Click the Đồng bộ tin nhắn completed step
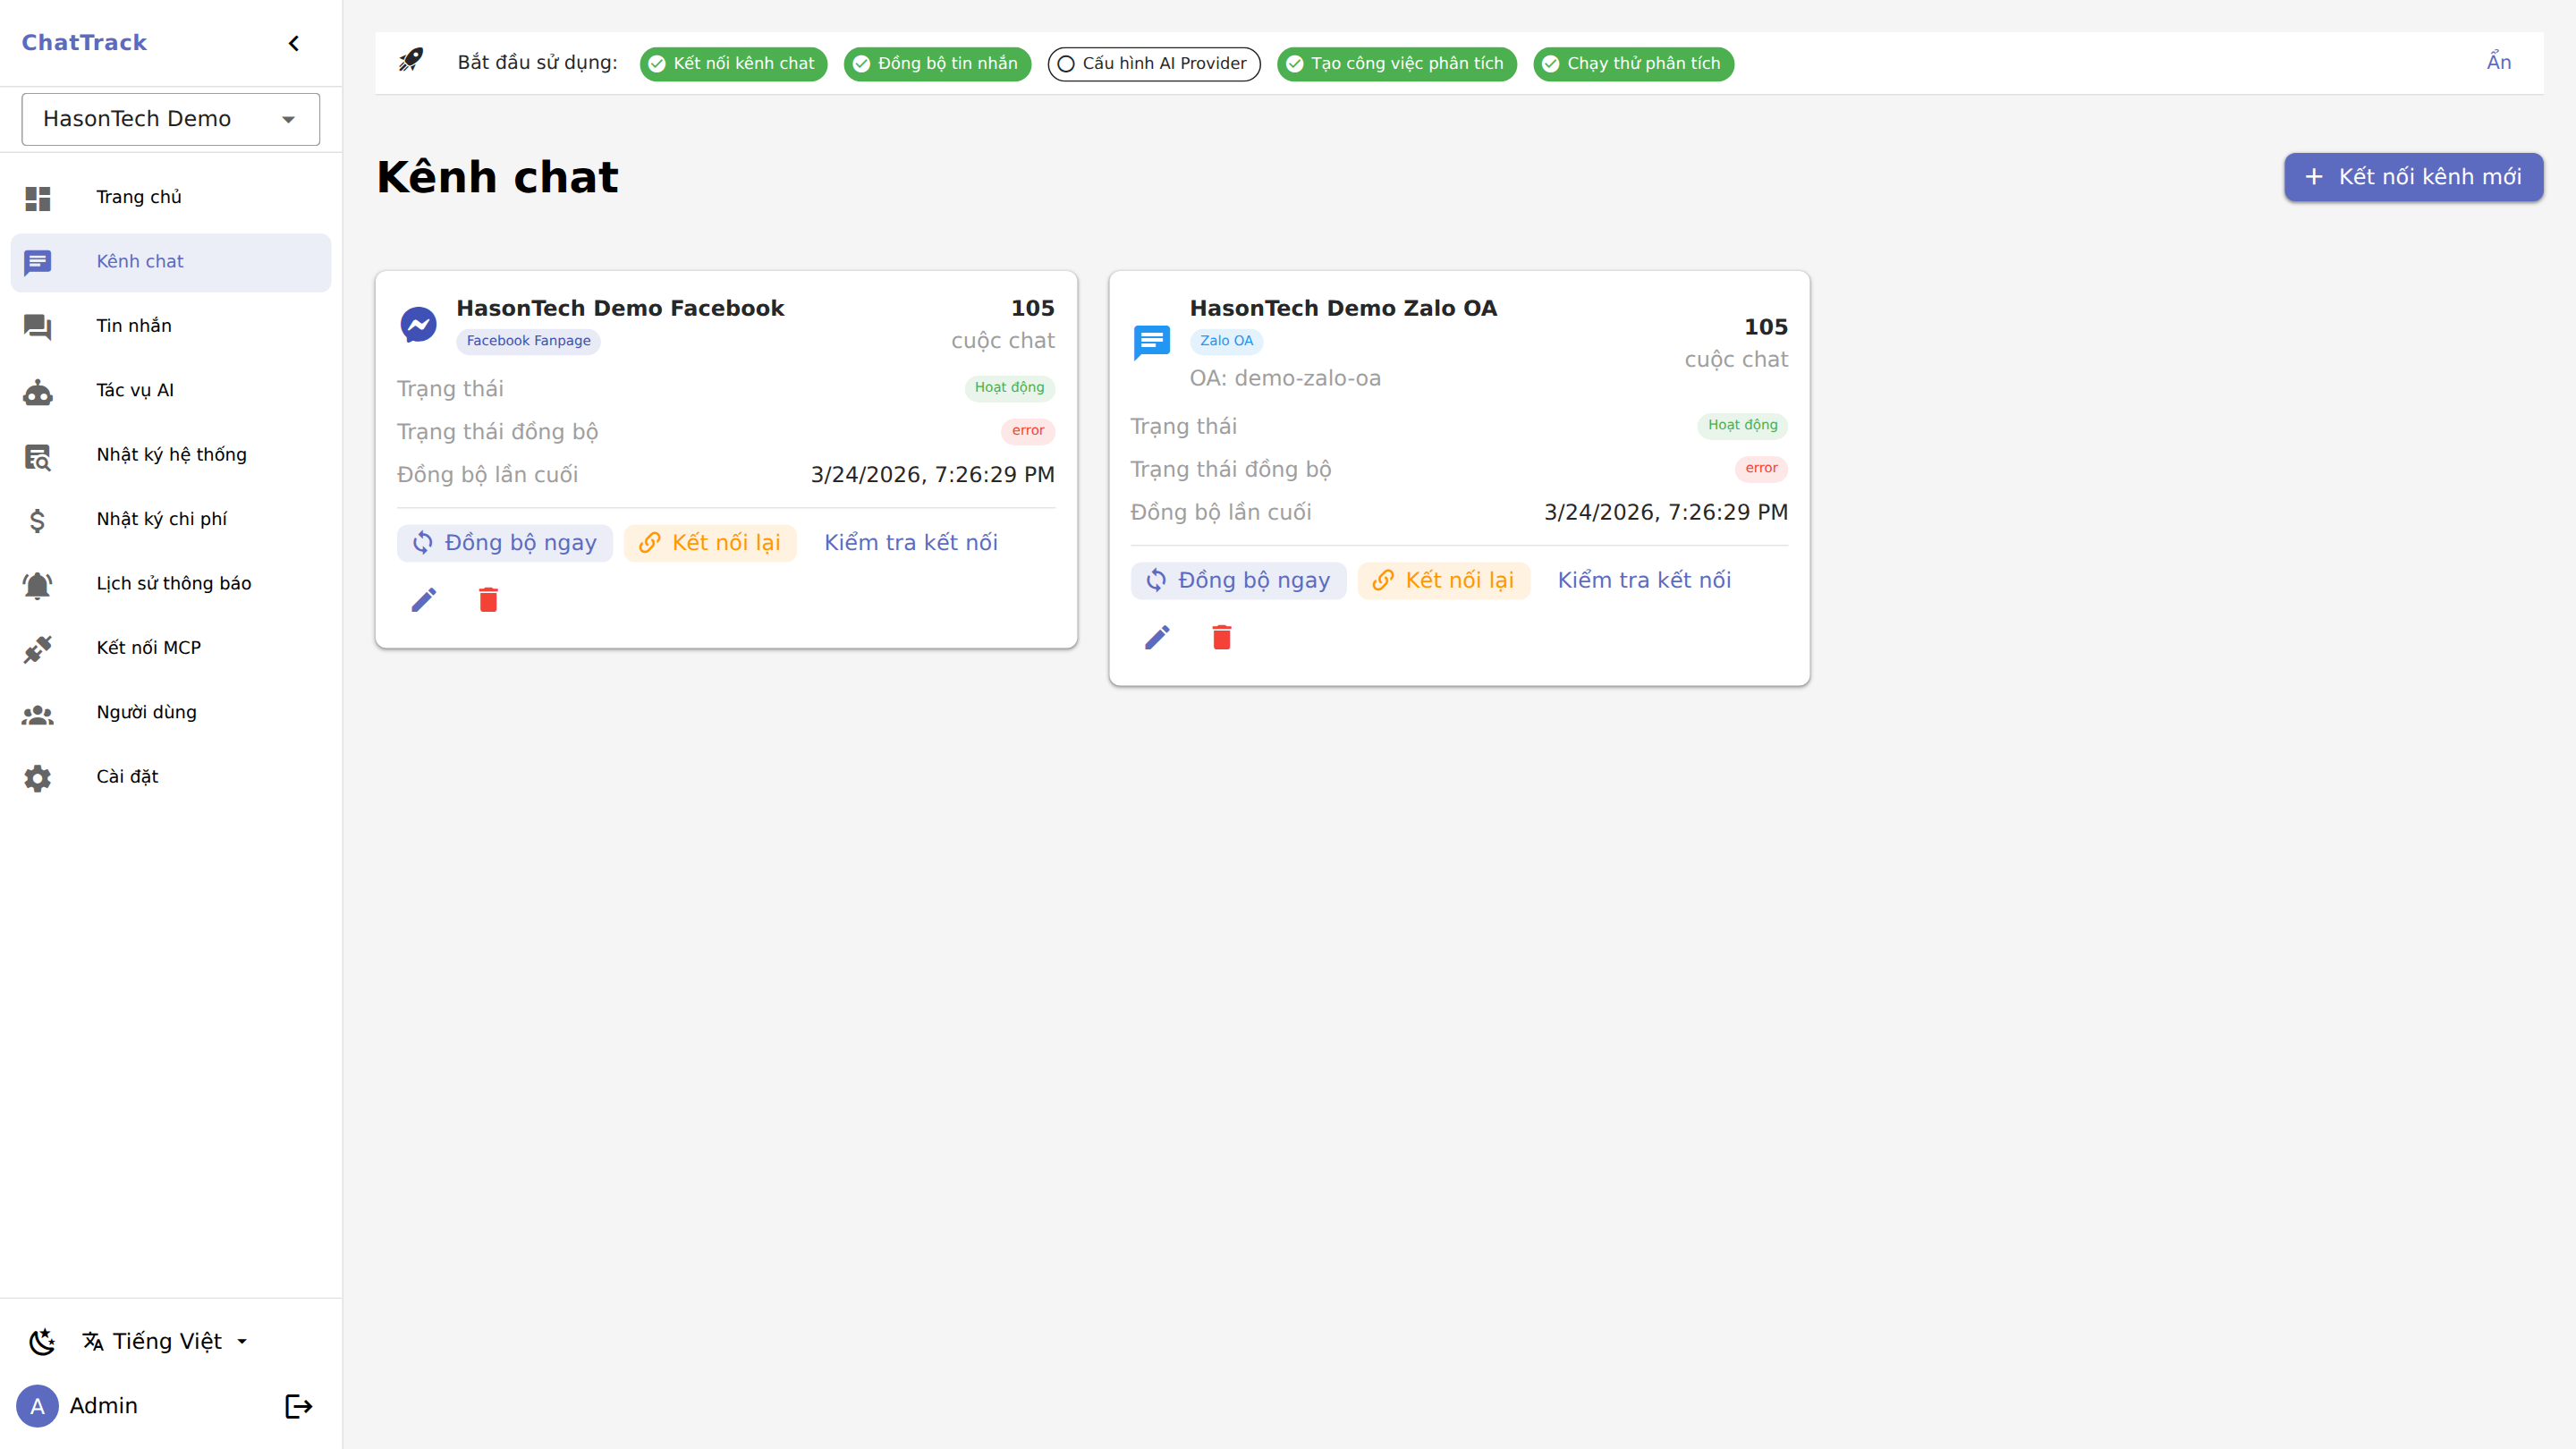2576x1449 pixels. tap(936, 63)
